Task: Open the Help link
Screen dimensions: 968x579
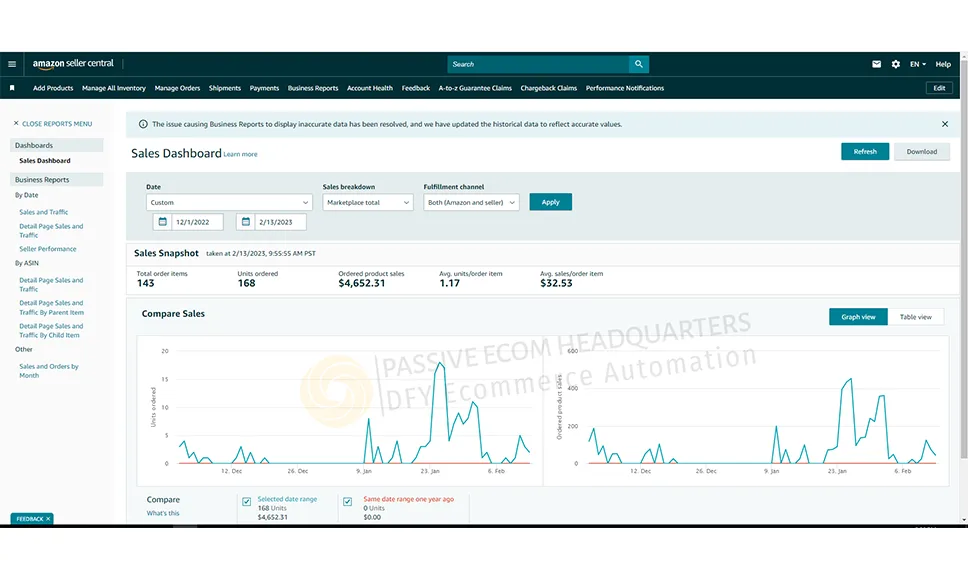Action: (943, 64)
